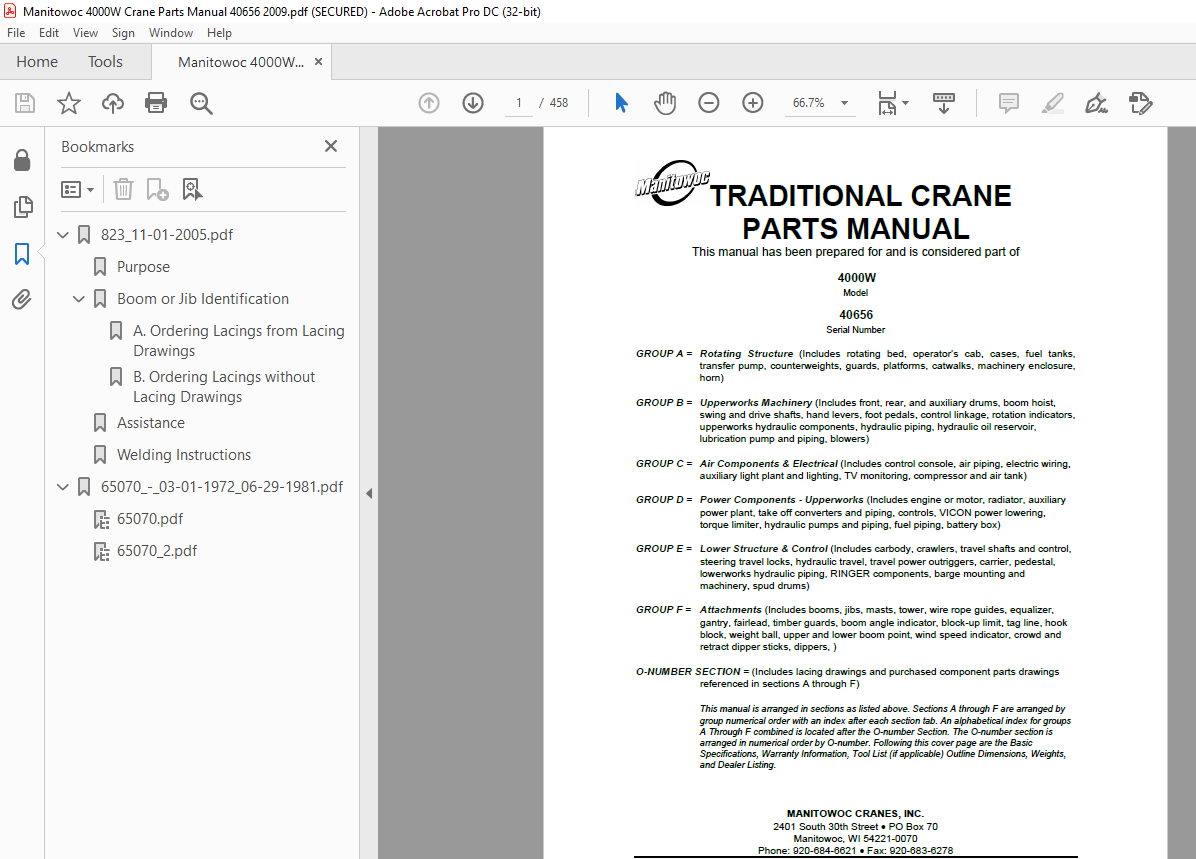
Task: Open the 65070.pdf bookmark
Action: (x=150, y=519)
